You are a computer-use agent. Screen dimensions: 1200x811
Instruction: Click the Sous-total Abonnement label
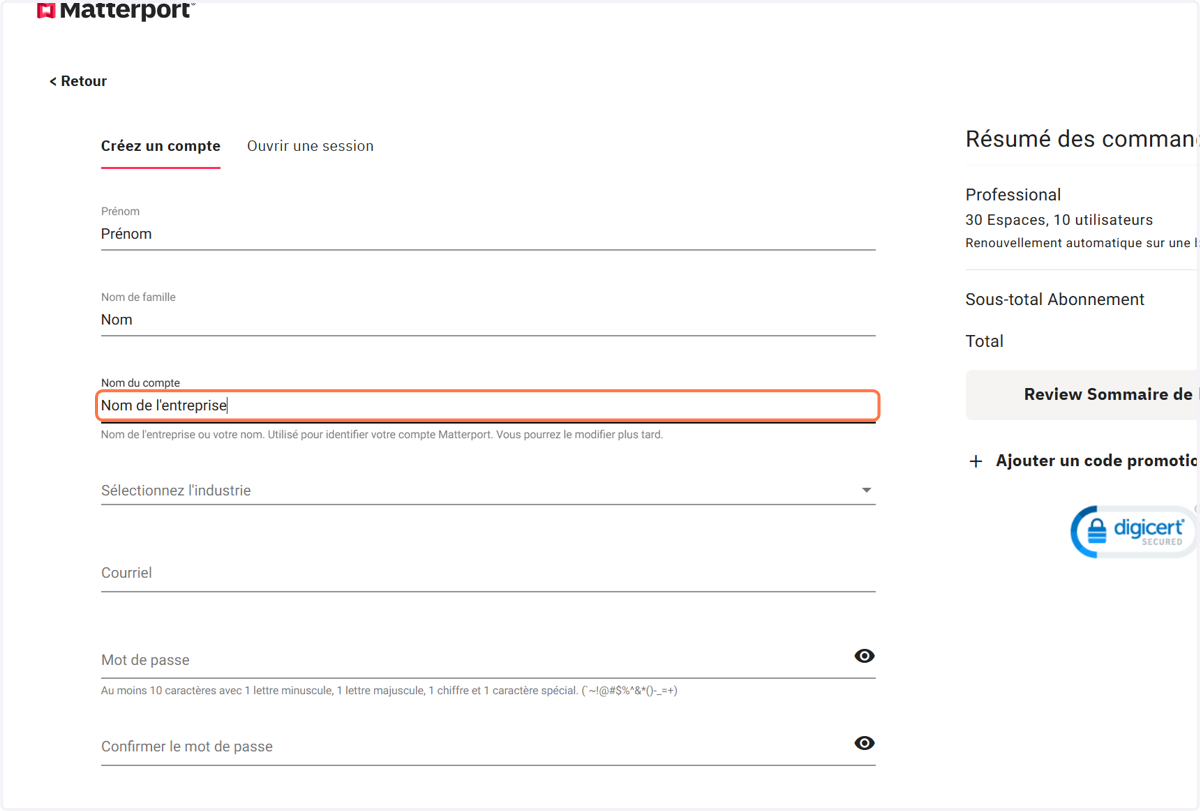pyautogui.click(x=1055, y=299)
